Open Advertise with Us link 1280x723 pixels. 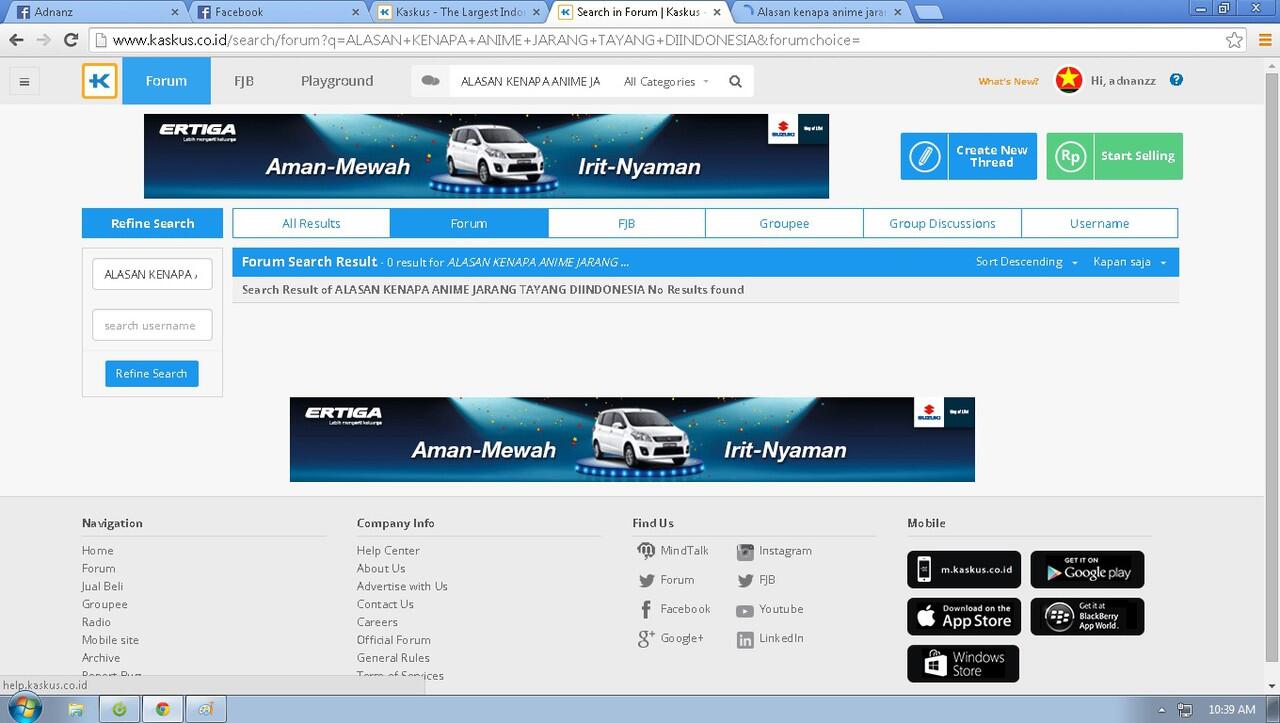coord(402,586)
